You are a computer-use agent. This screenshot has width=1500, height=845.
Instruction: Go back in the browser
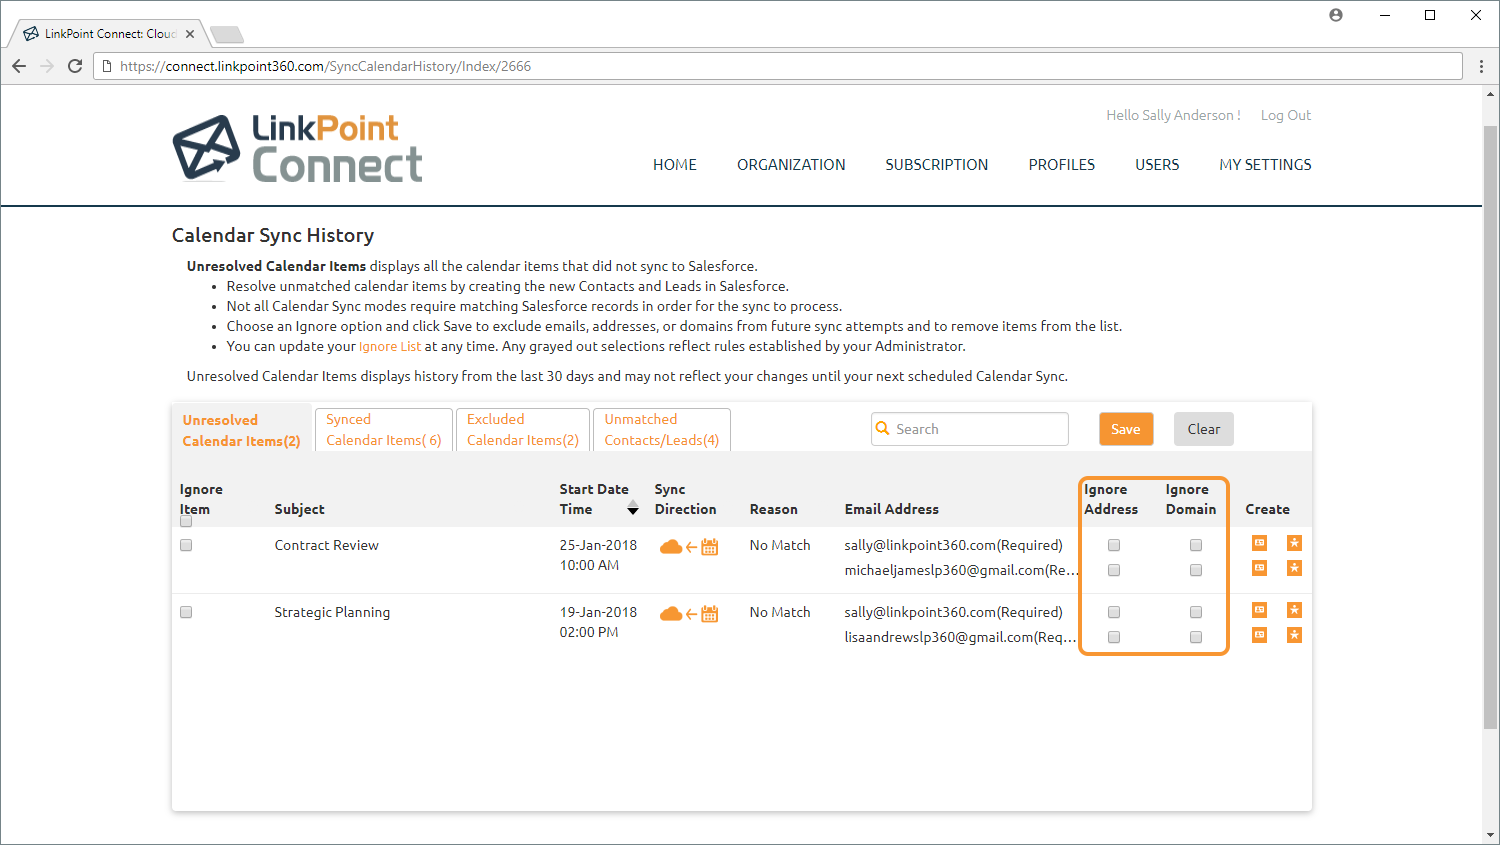pos(19,66)
